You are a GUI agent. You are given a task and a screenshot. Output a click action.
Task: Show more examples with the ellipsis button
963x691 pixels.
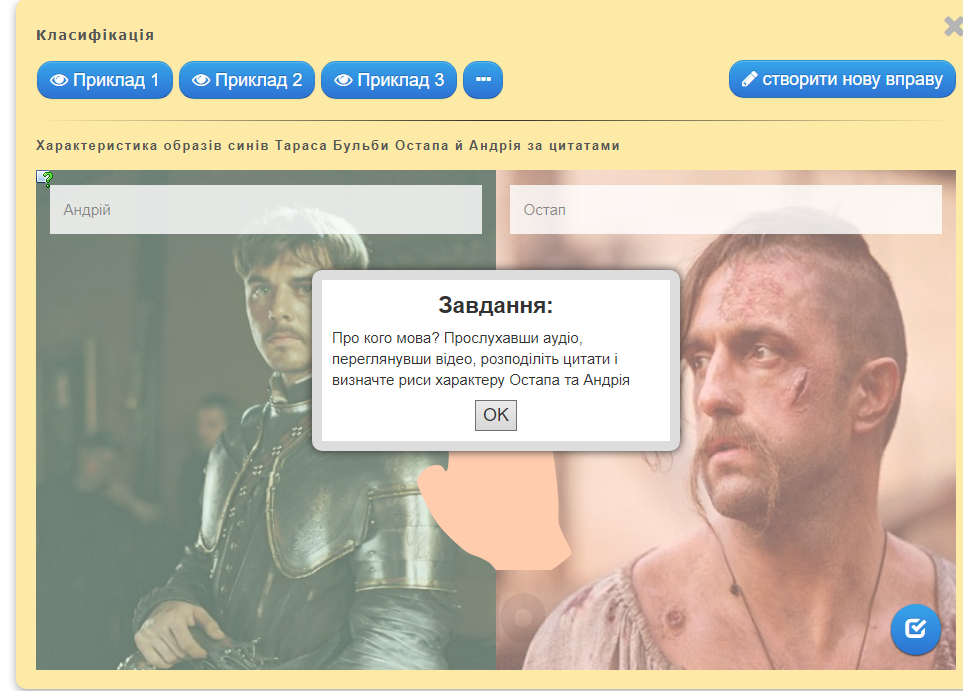[x=483, y=80]
